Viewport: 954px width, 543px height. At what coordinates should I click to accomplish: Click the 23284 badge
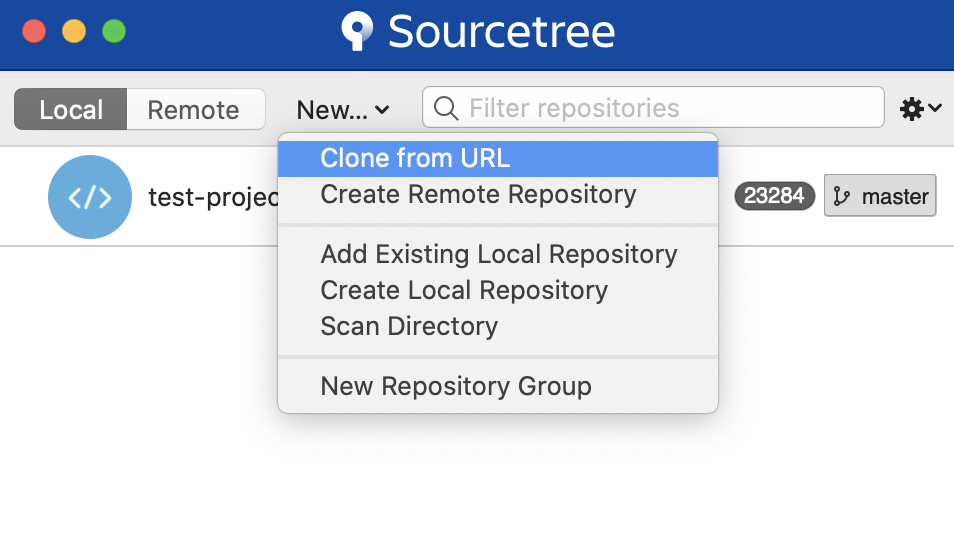[775, 196]
